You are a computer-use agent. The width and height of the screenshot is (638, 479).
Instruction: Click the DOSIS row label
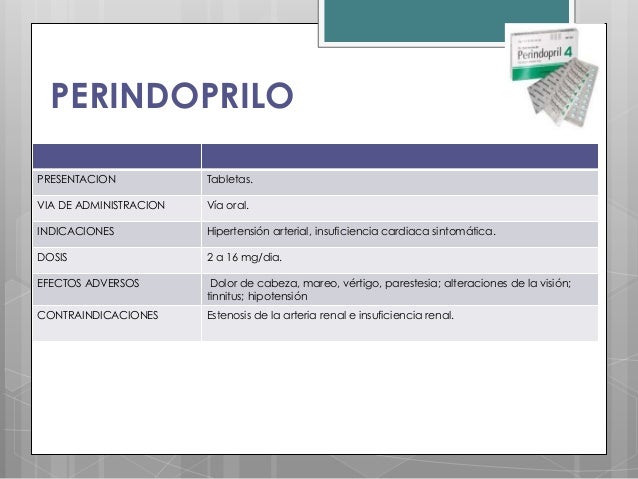[x=52, y=257]
